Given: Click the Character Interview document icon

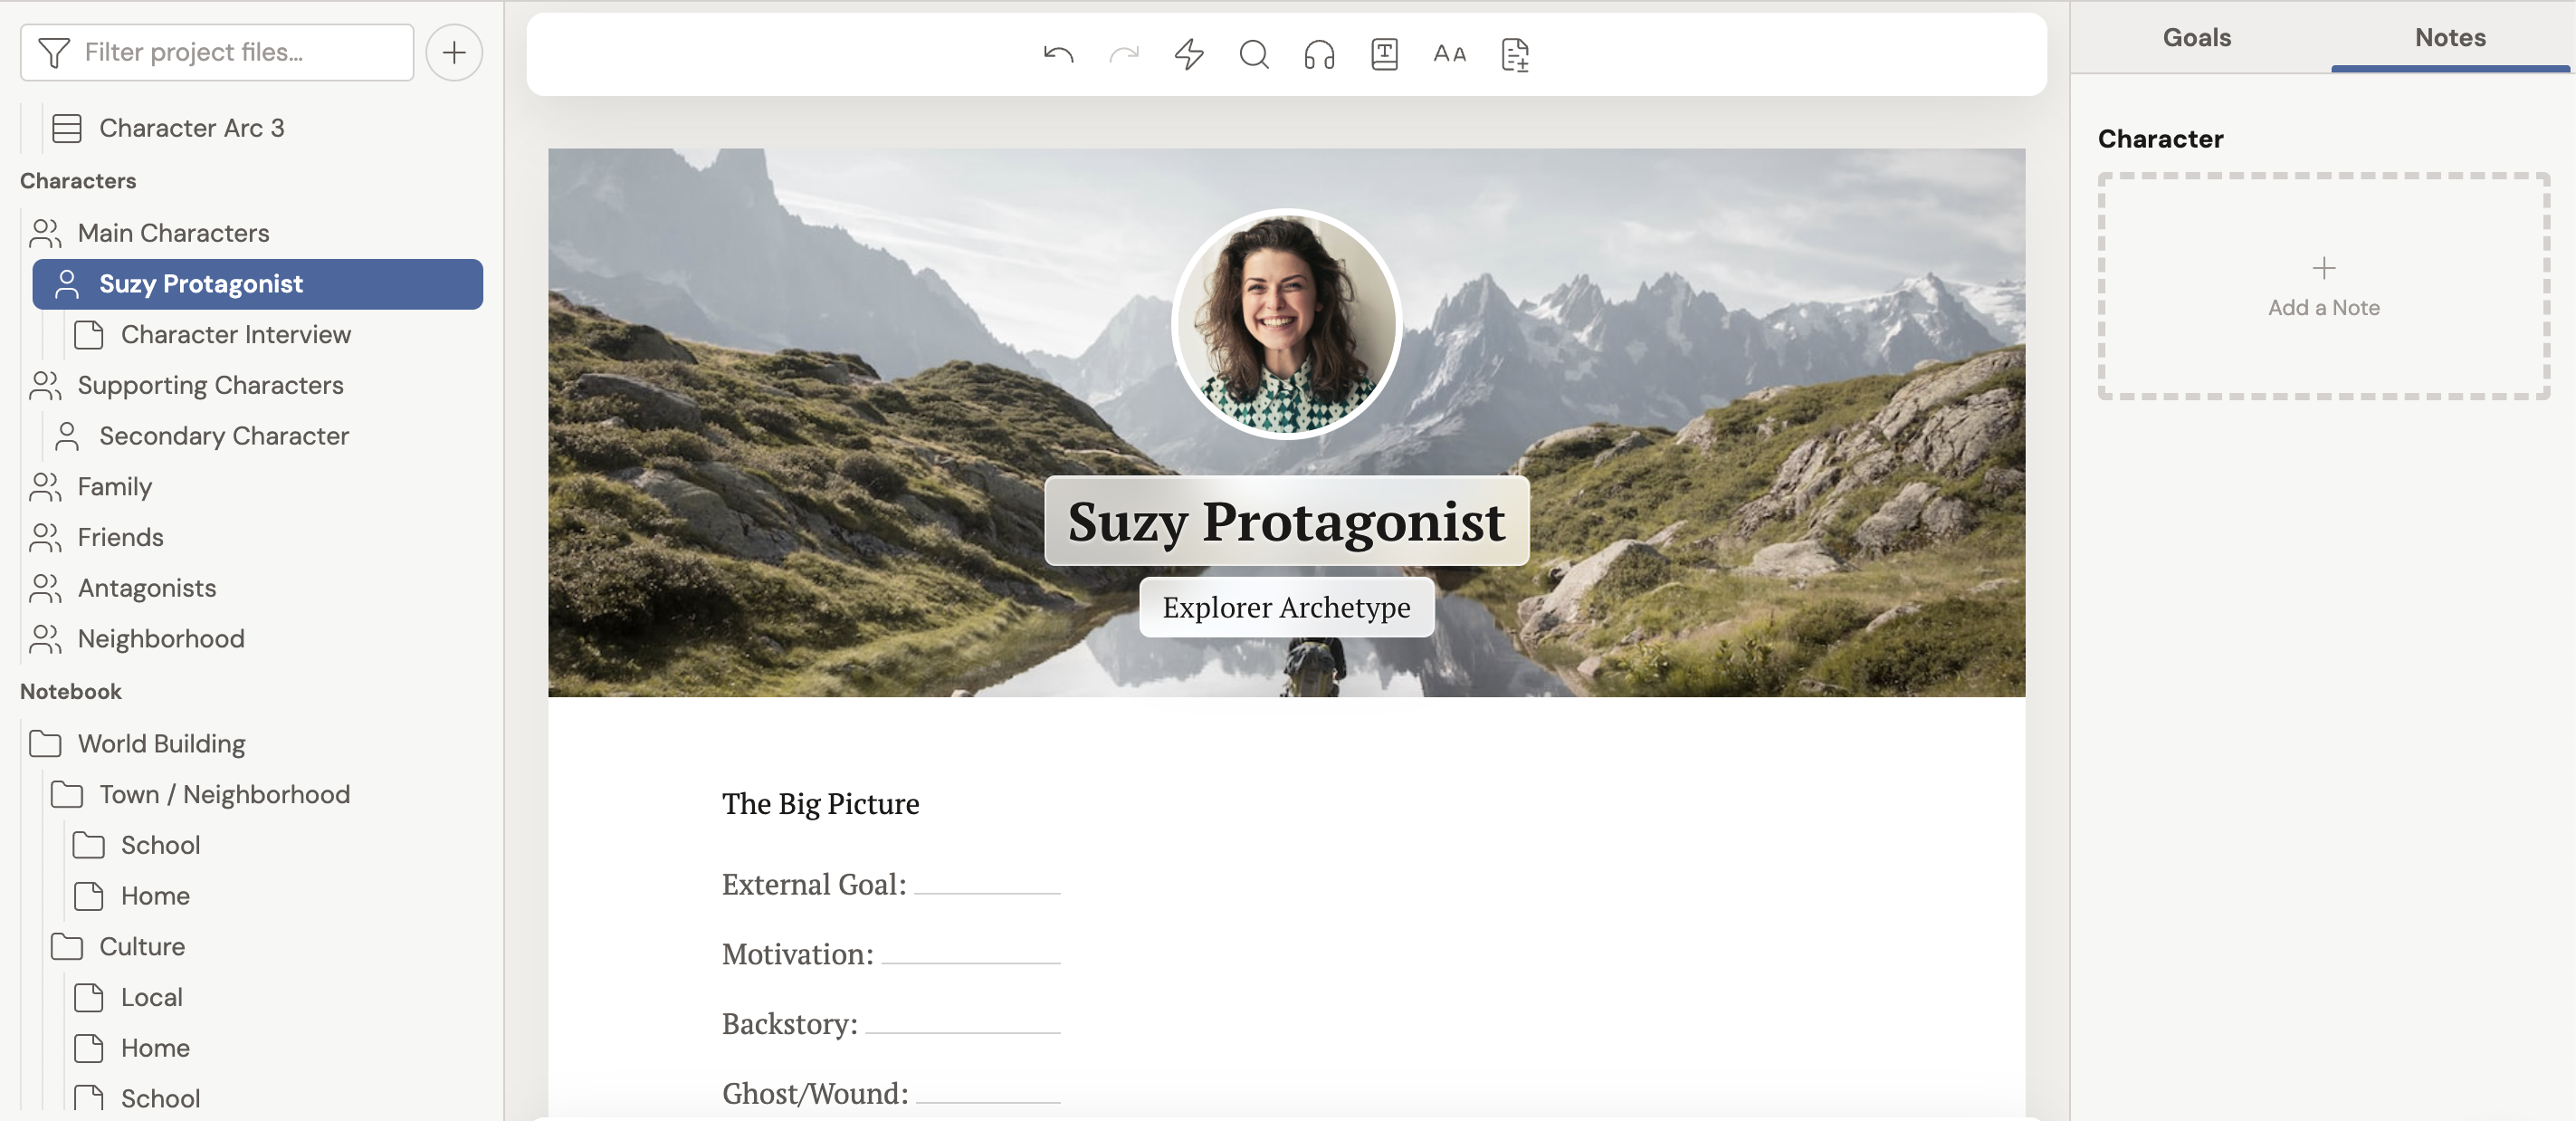Looking at the screenshot, I should coord(89,335).
